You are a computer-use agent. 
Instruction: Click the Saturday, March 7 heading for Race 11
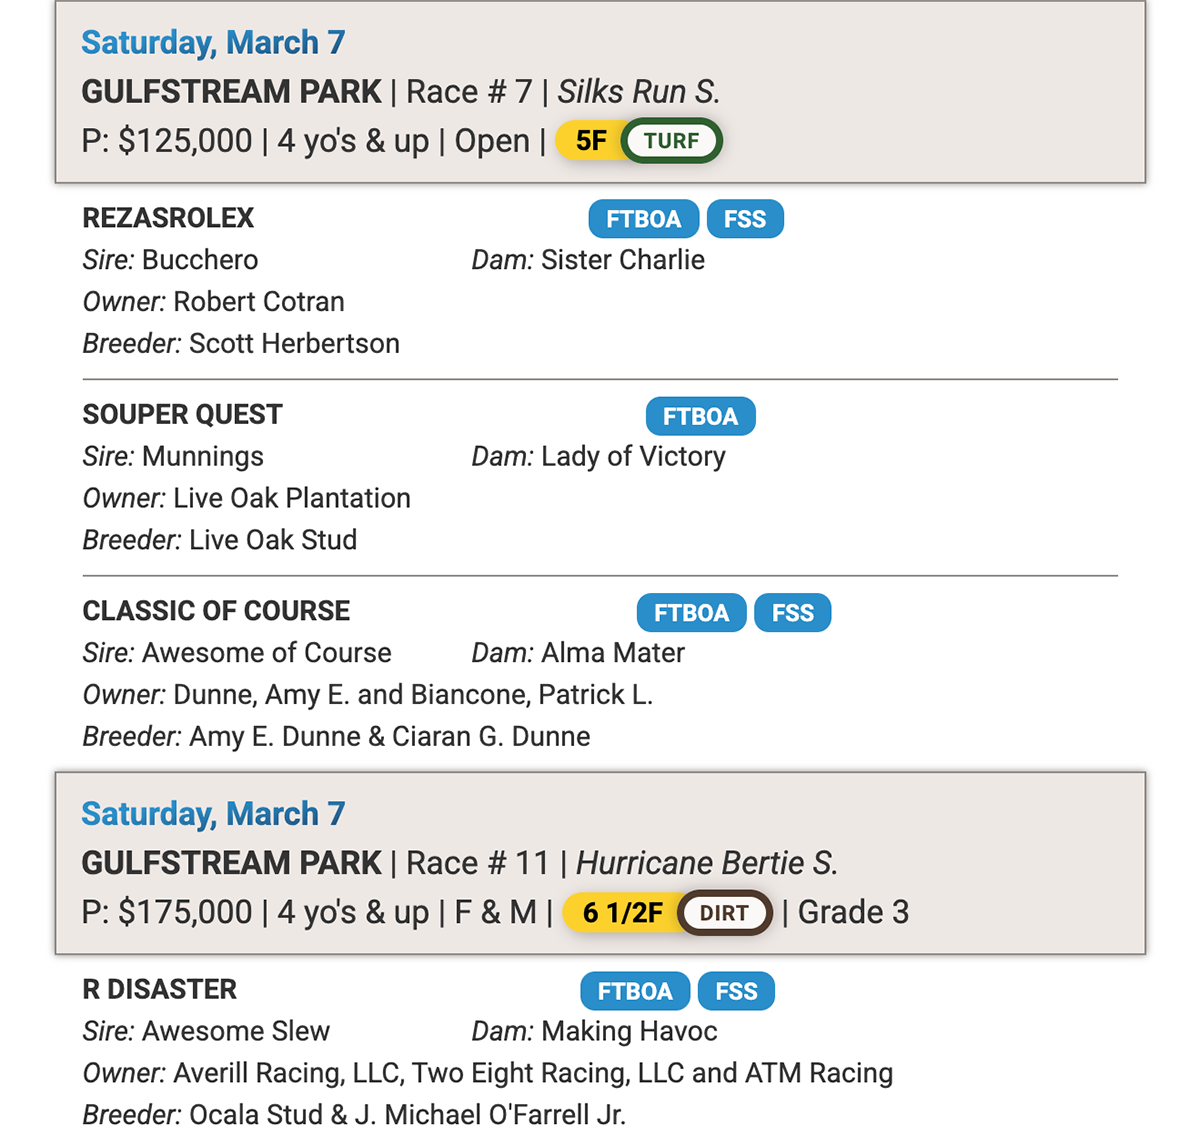pyautogui.click(x=213, y=814)
